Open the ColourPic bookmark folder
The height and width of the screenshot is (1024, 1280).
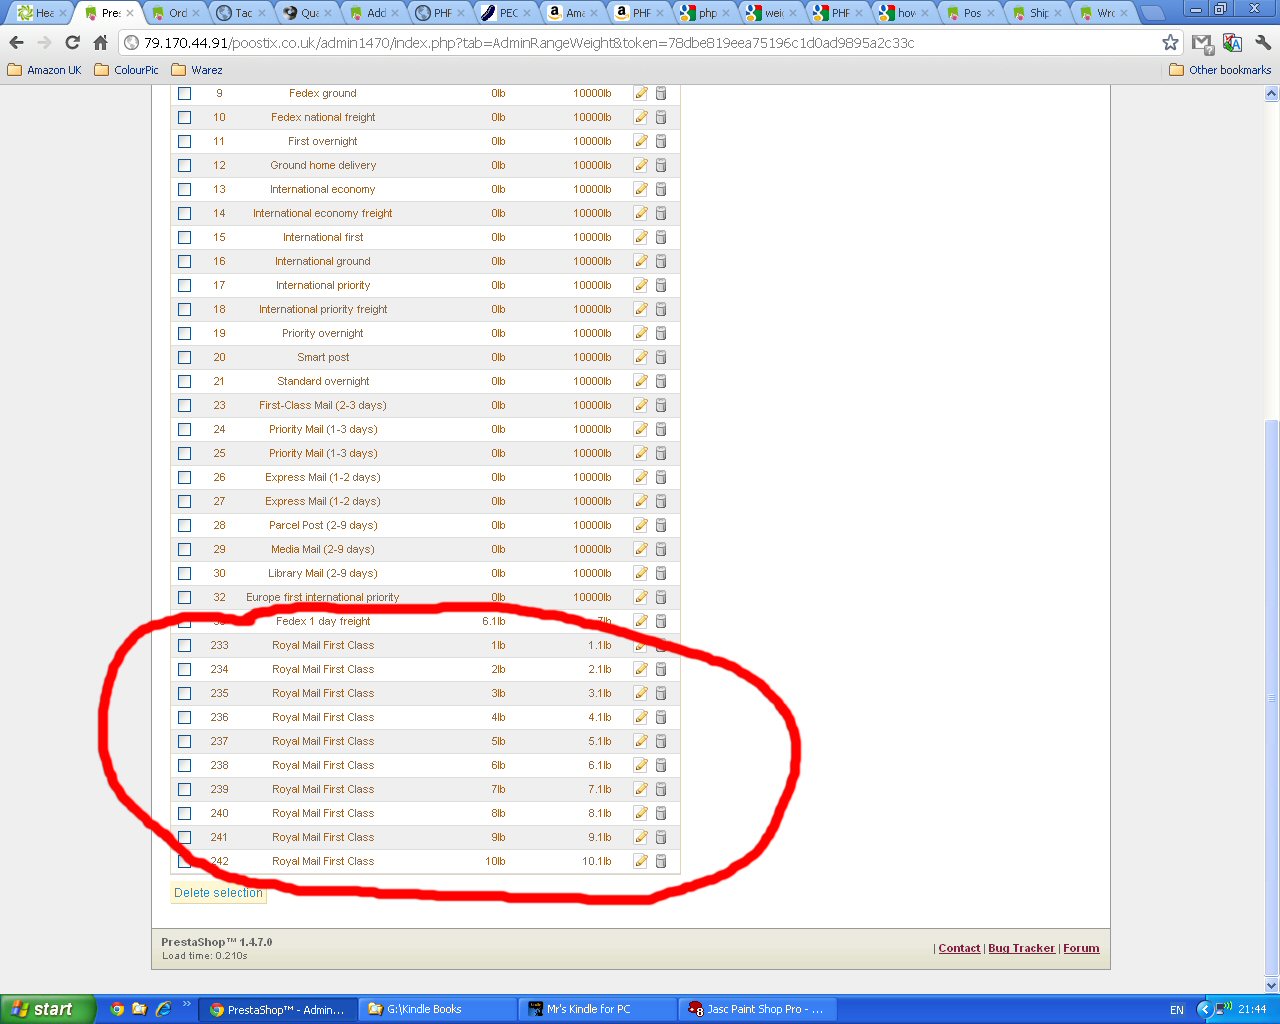coord(127,70)
